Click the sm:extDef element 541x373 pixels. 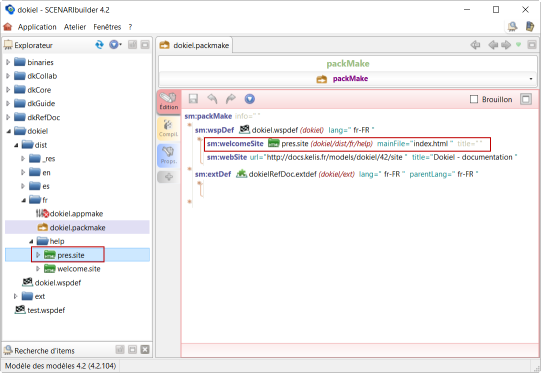click(213, 174)
